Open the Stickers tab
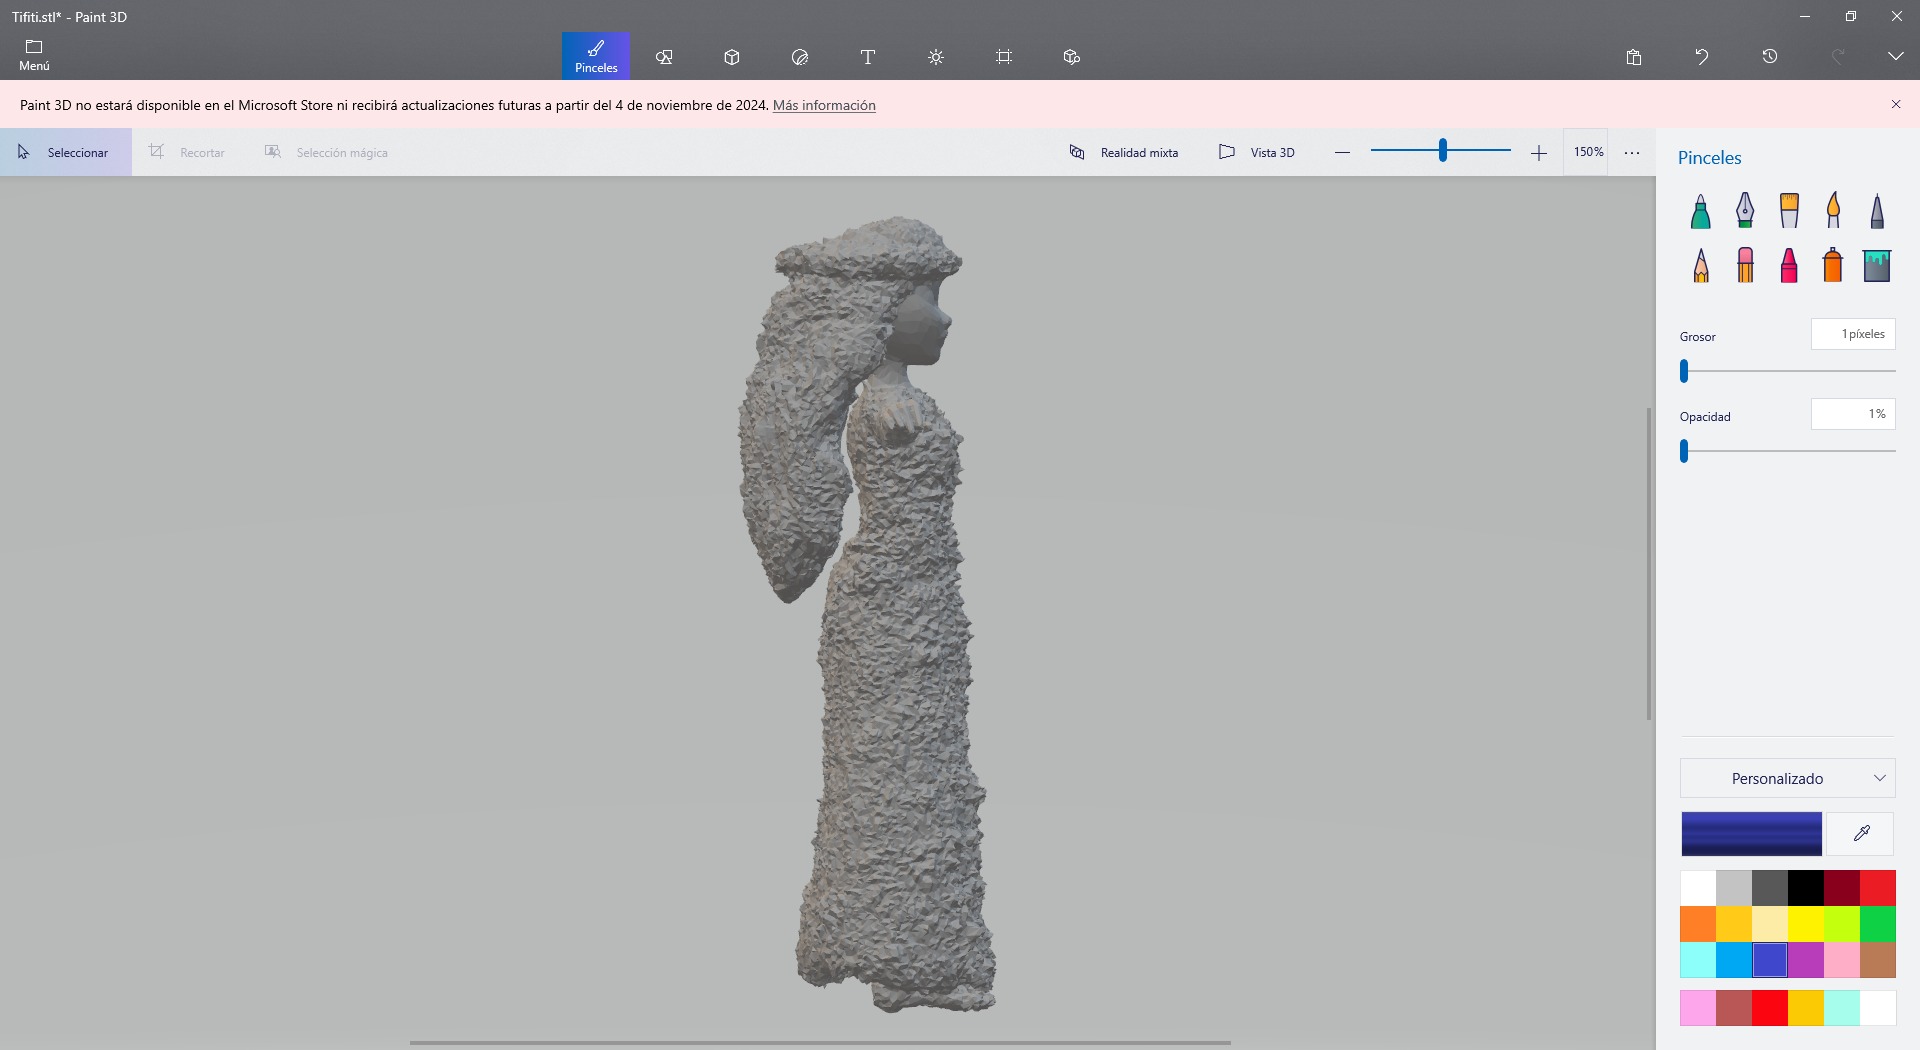This screenshot has height=1050, width=1920. click(x=800, y=57)
